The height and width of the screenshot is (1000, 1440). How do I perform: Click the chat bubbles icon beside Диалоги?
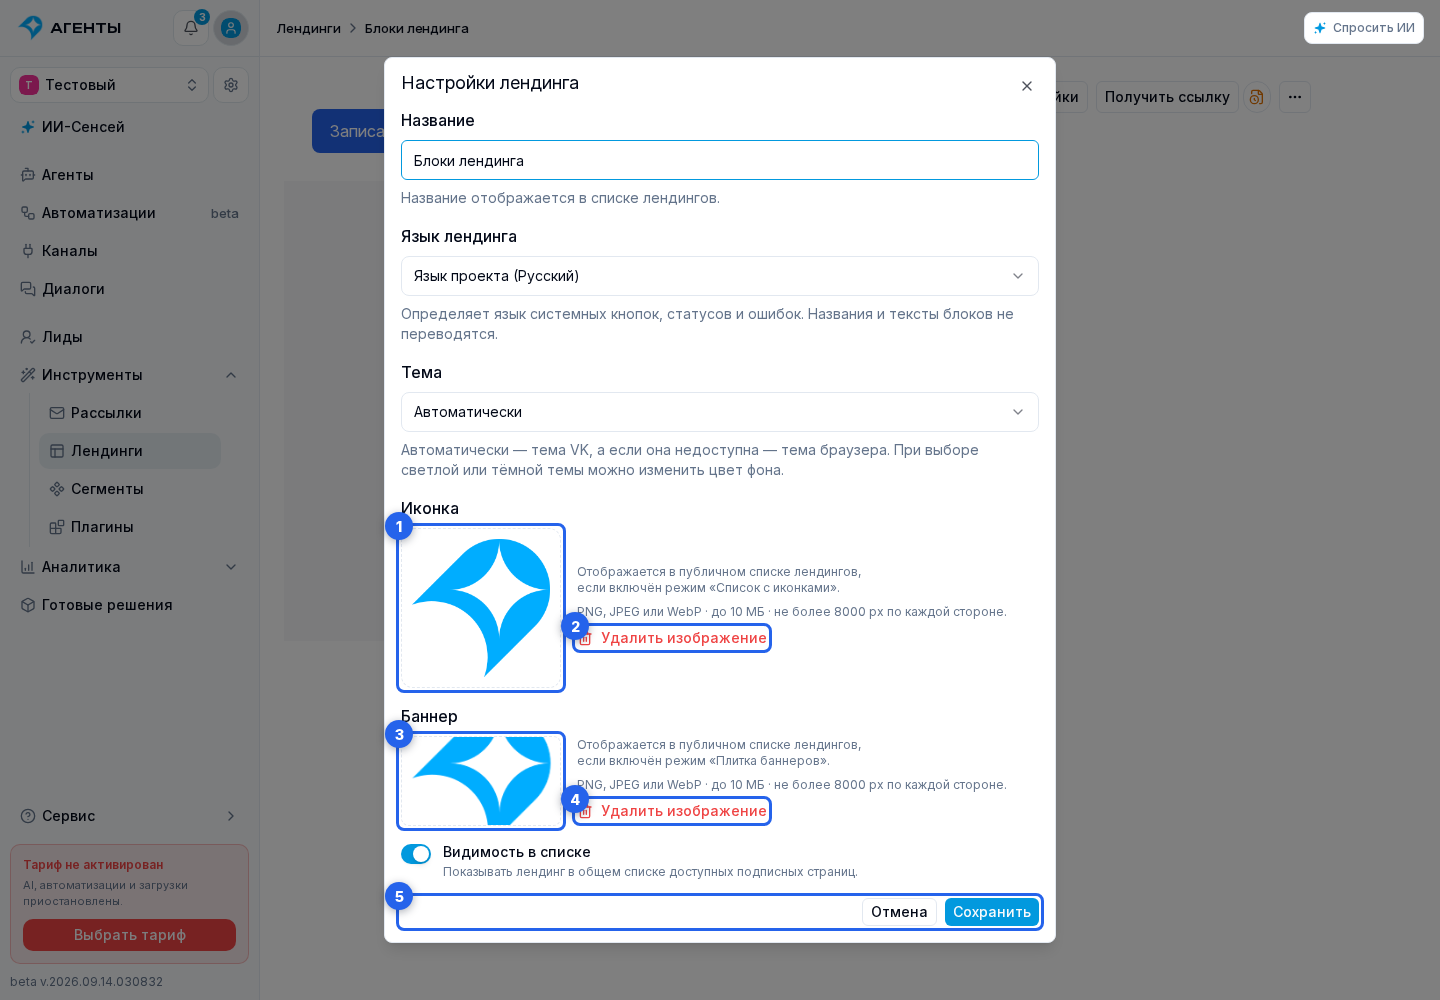(28, 289)
